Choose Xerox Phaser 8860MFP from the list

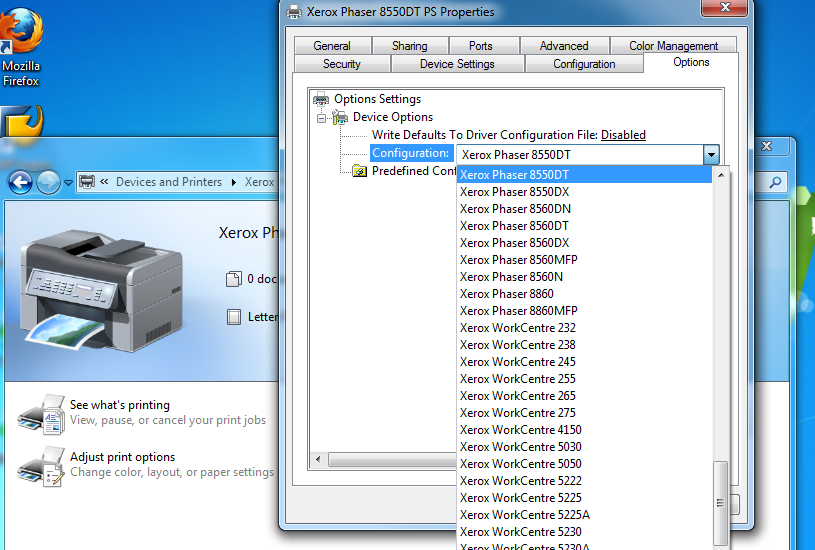click(x=584, y=311)
